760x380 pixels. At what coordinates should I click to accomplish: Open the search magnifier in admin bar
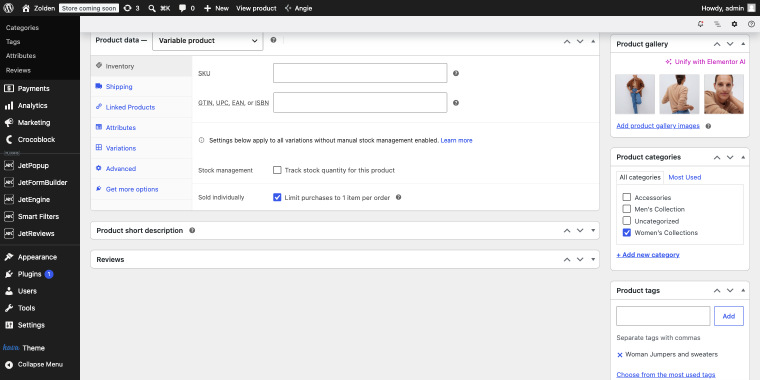click(x=152, y=8)
